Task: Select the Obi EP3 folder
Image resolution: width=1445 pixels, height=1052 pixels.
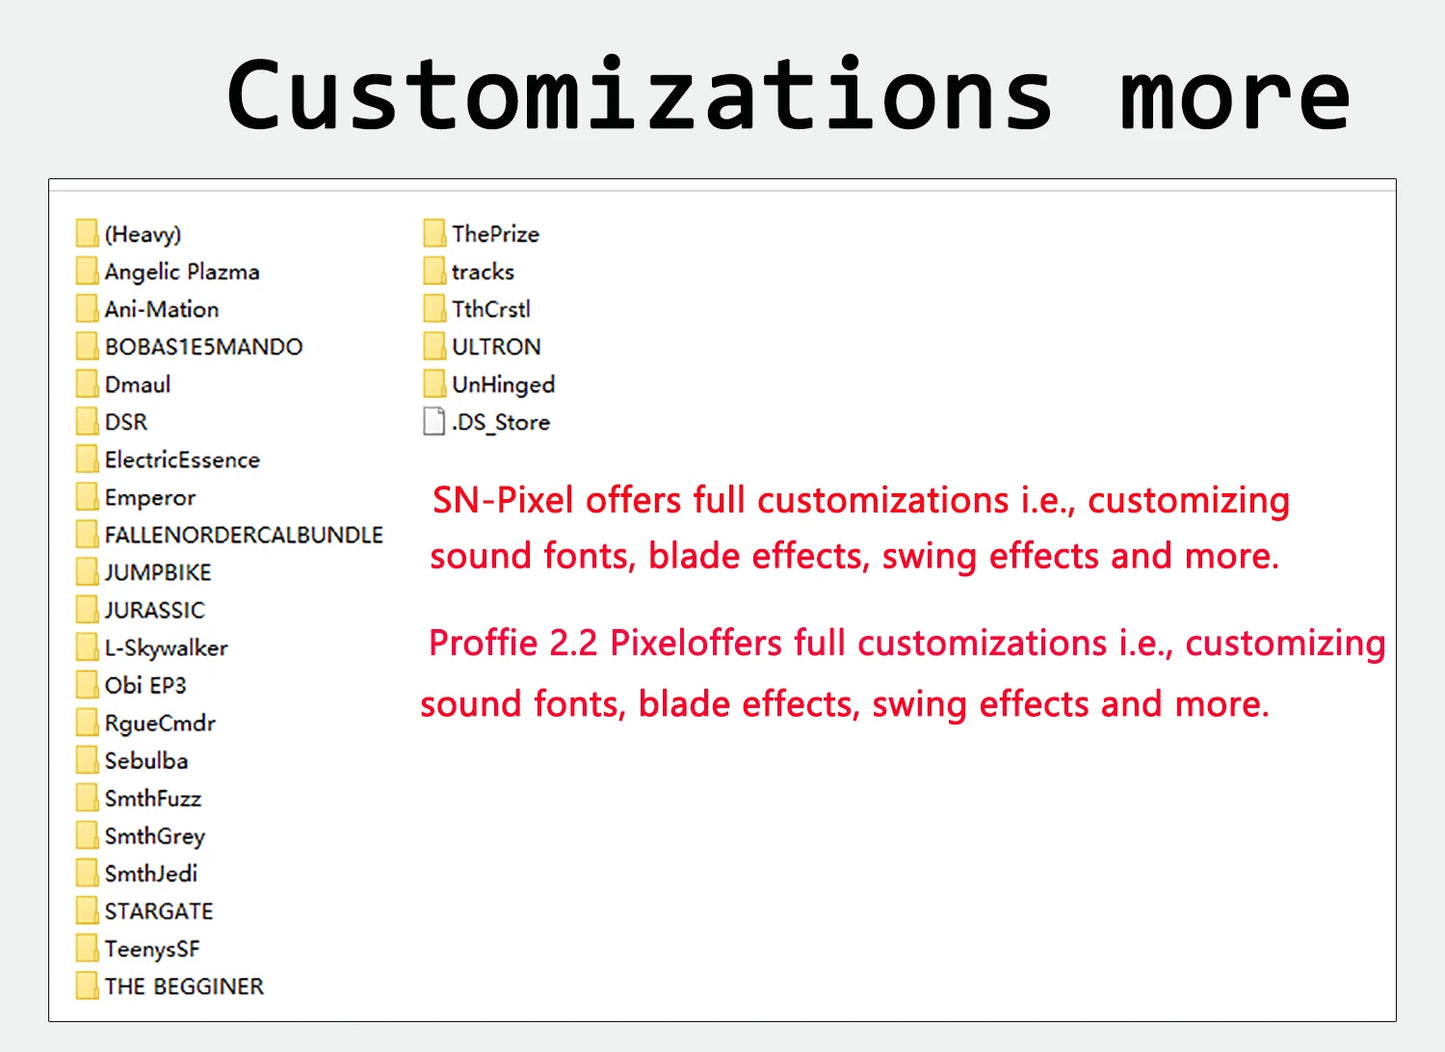Action: 131,685
